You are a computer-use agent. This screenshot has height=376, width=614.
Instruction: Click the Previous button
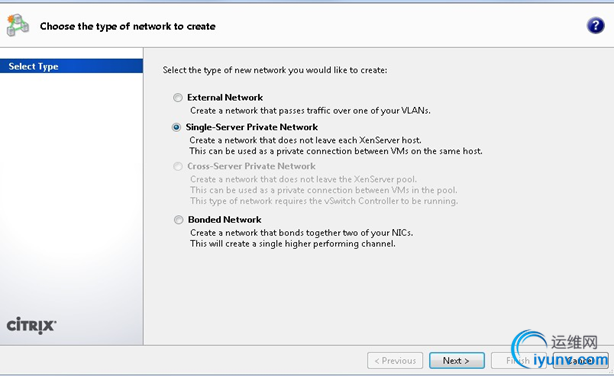point(395,360)
